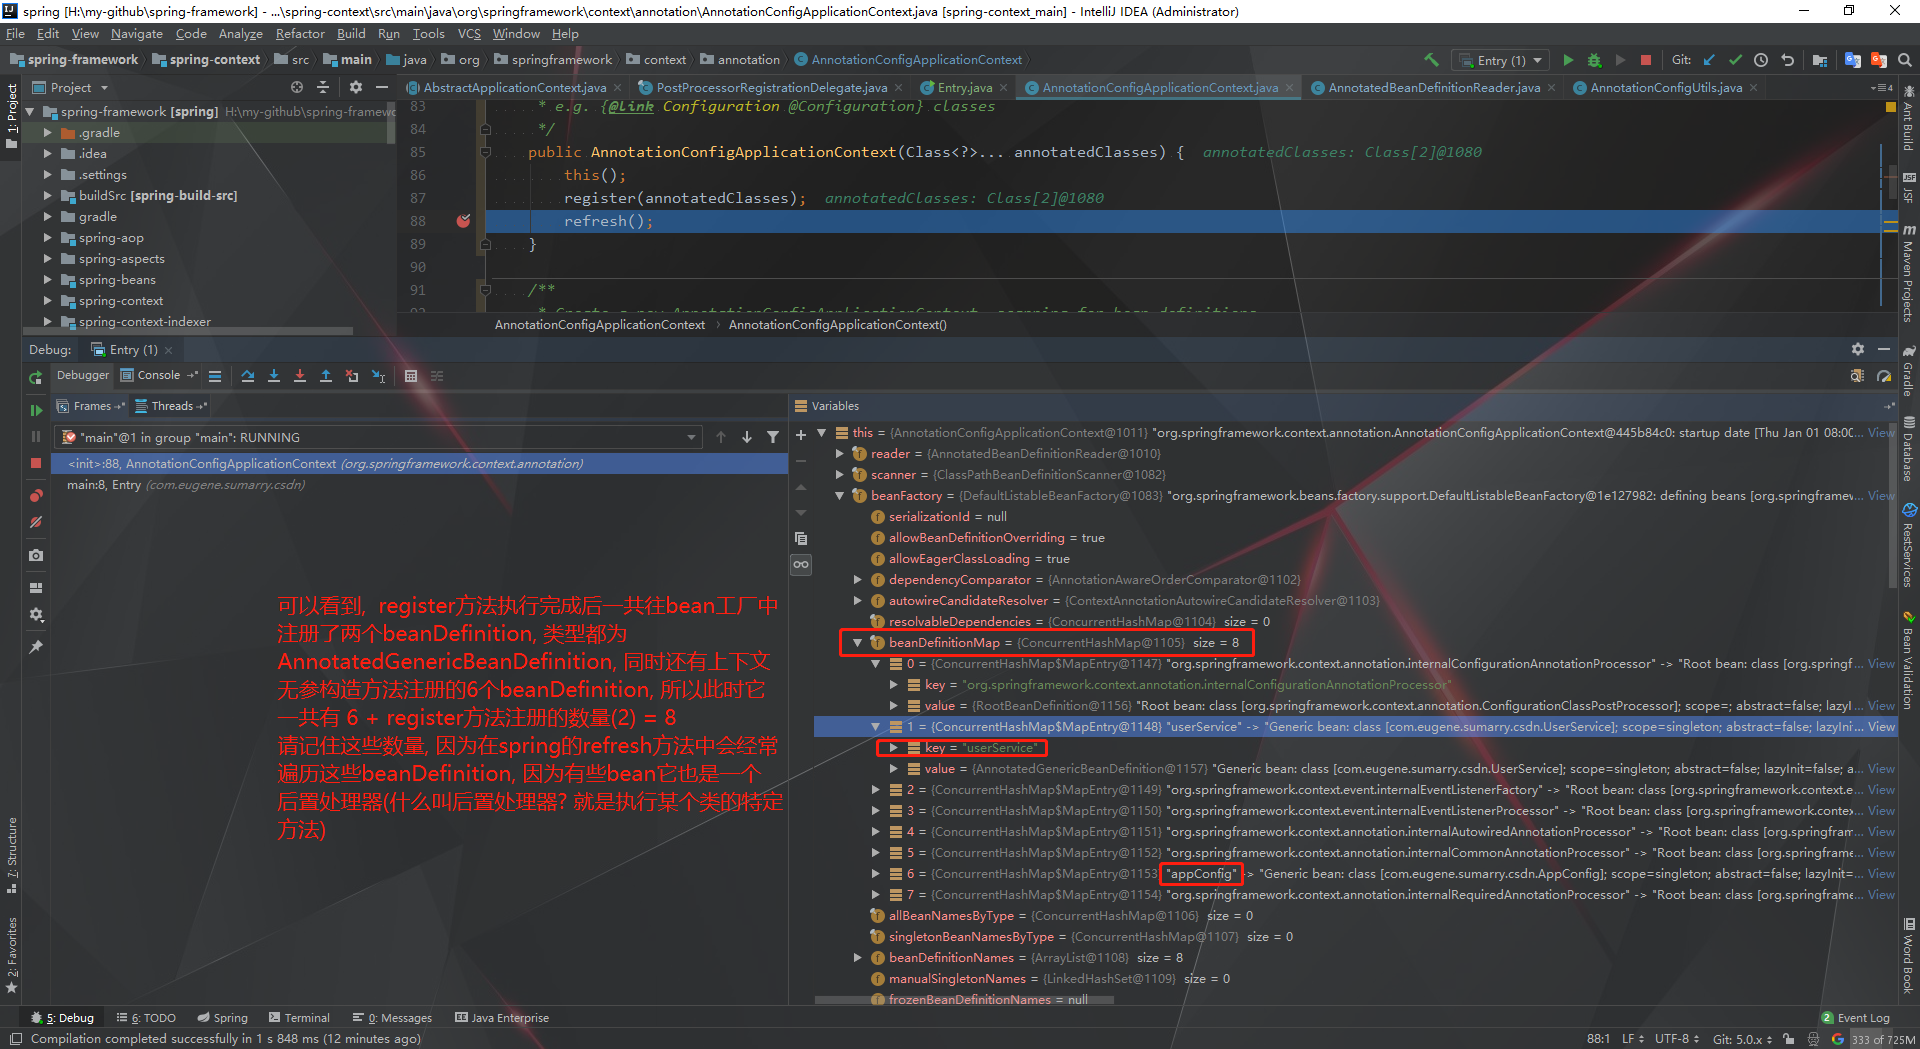The image size is (1920, 1049).
Task: Toggle the breakpoint on line 88
Action: [x=463, y=221]
